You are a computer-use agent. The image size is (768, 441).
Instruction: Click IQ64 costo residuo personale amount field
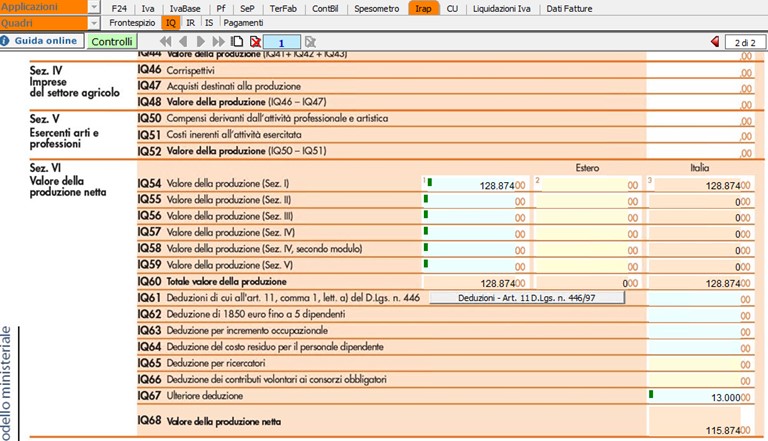pos(701,347)
